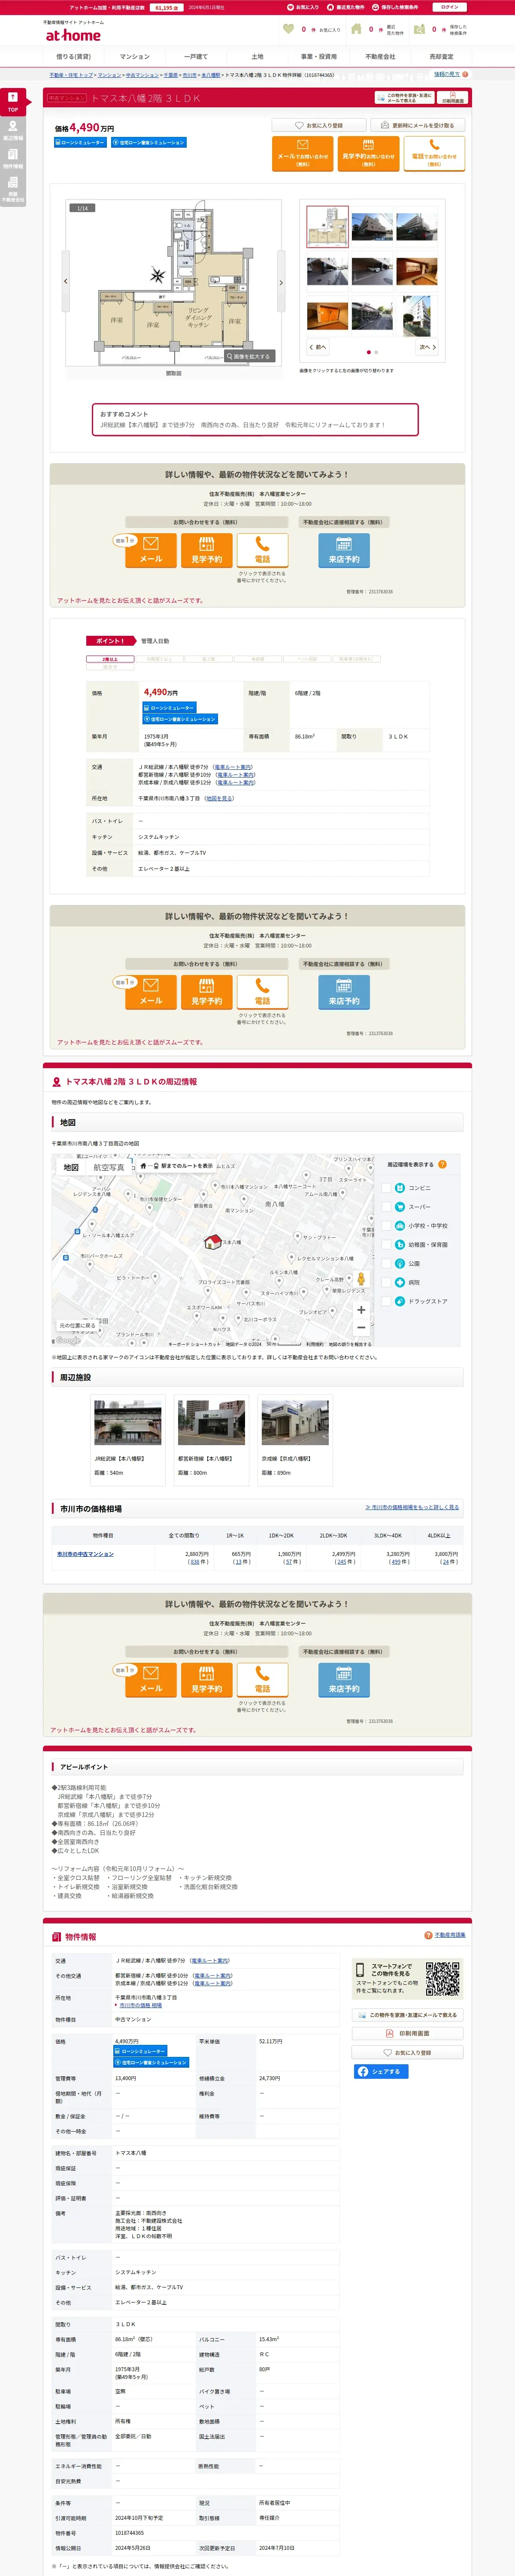Viewport: 515px width, 2576px height.
Task: Open the マンション menu
Action: click(x=135, y=57)
